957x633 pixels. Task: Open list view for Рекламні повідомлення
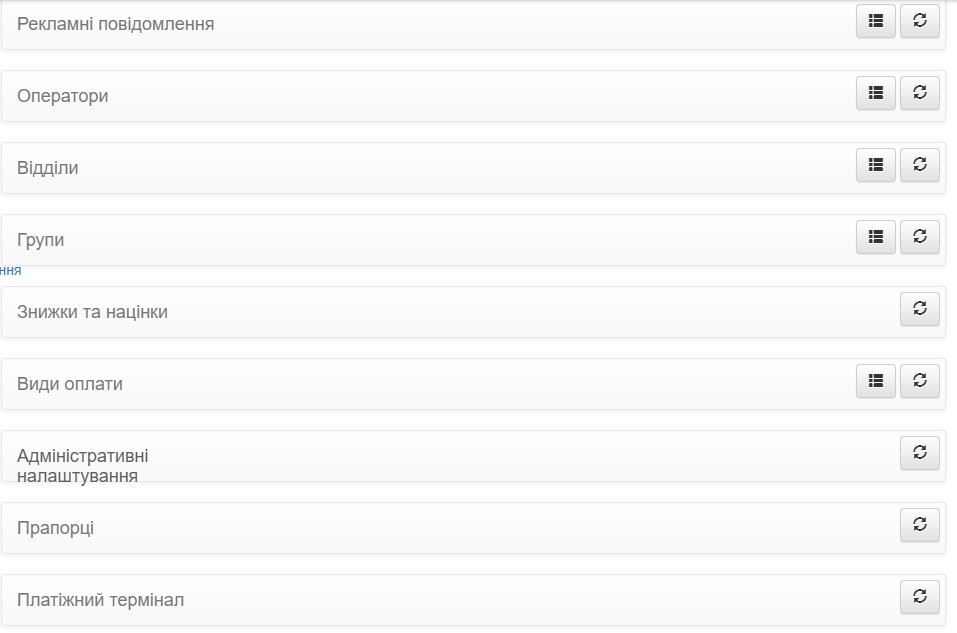(x=876, y=21)
